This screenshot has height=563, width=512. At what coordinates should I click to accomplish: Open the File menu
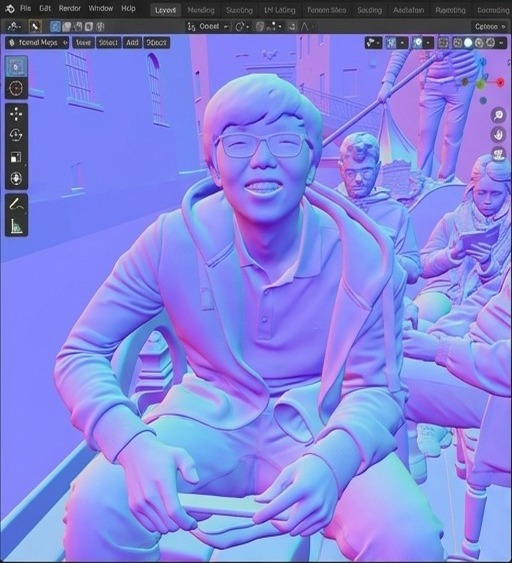[25, 8]
